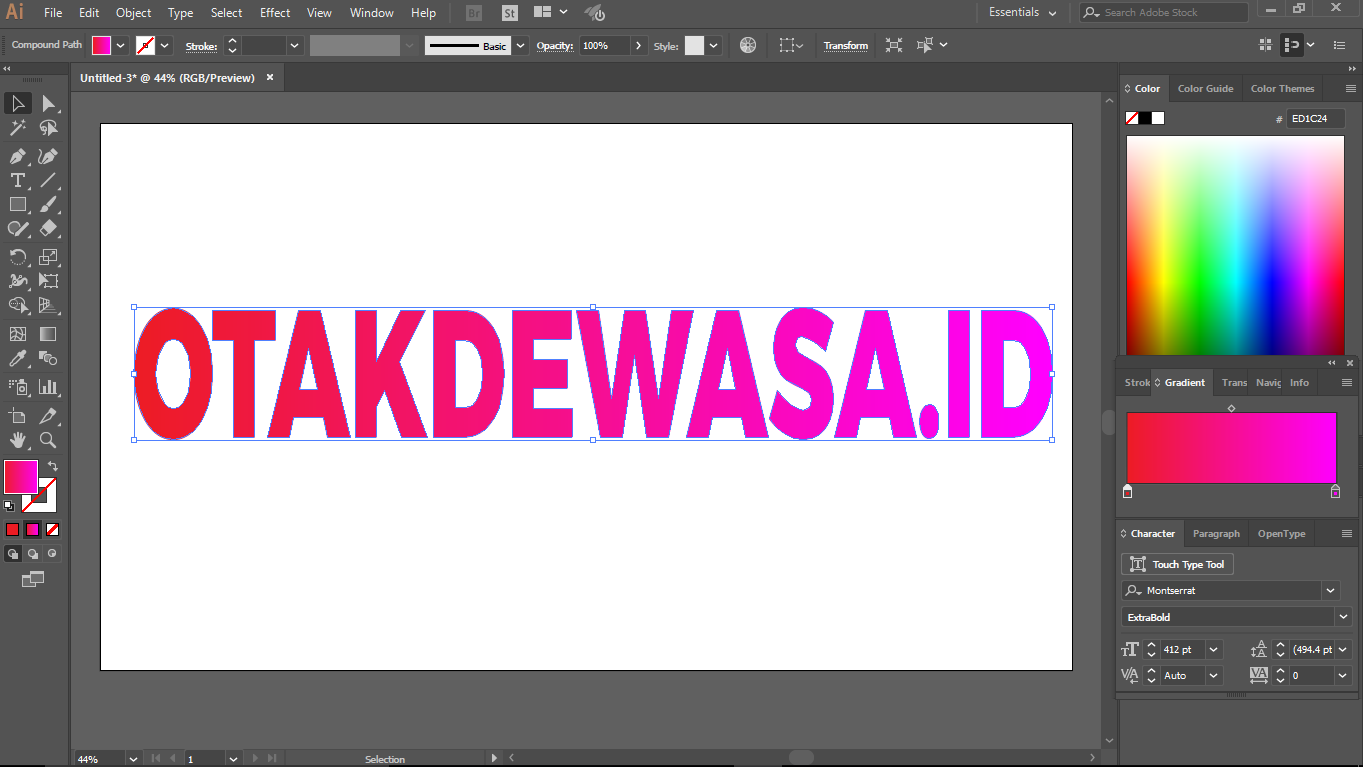This screenshot has height=767, width=1367.
Task: Select the Gradient tool
Action: [x=48, y=335]
